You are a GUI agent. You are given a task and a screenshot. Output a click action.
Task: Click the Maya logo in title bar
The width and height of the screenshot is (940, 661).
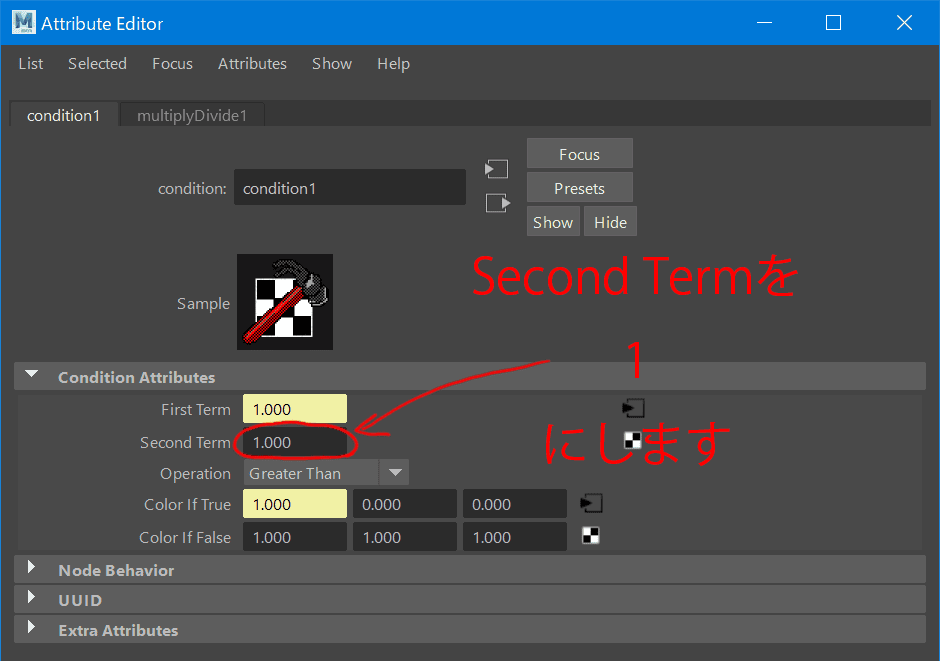(22, 22)
